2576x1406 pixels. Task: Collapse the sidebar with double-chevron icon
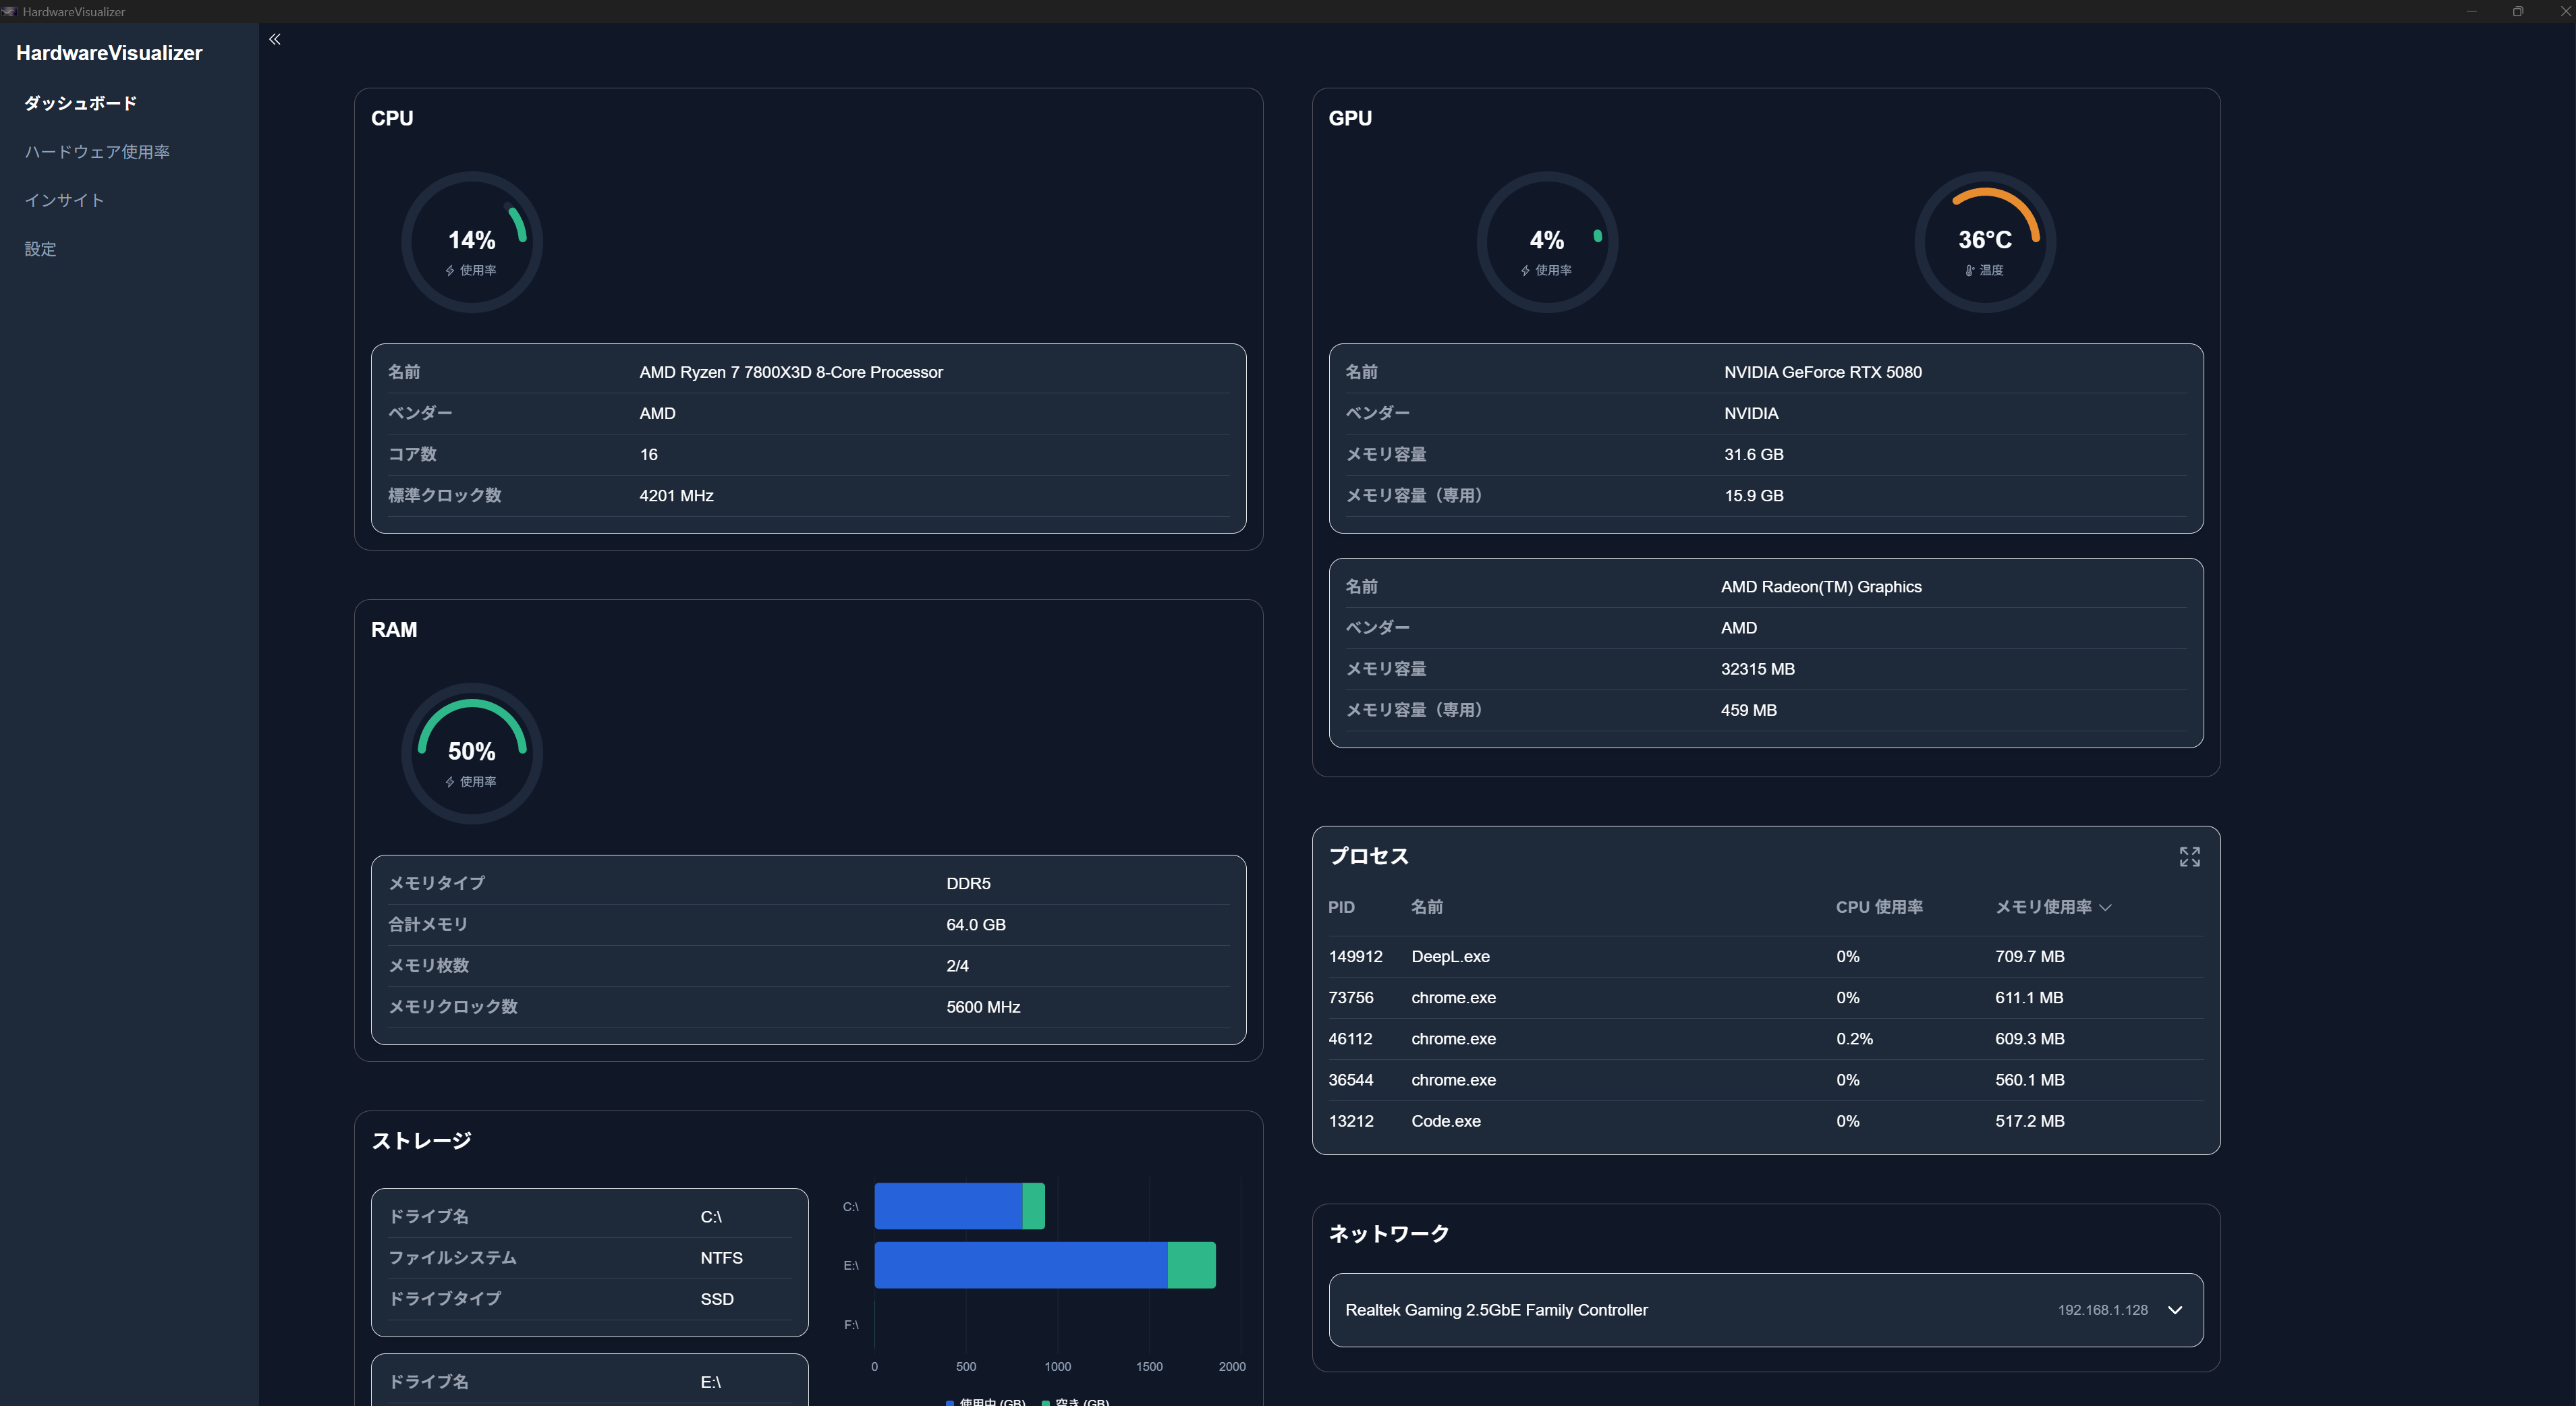275,39
